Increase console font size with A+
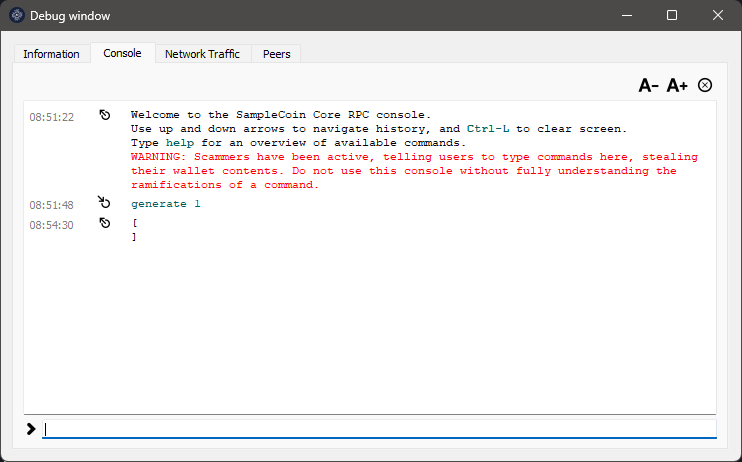The image size is (742, 462). point(677,86)
